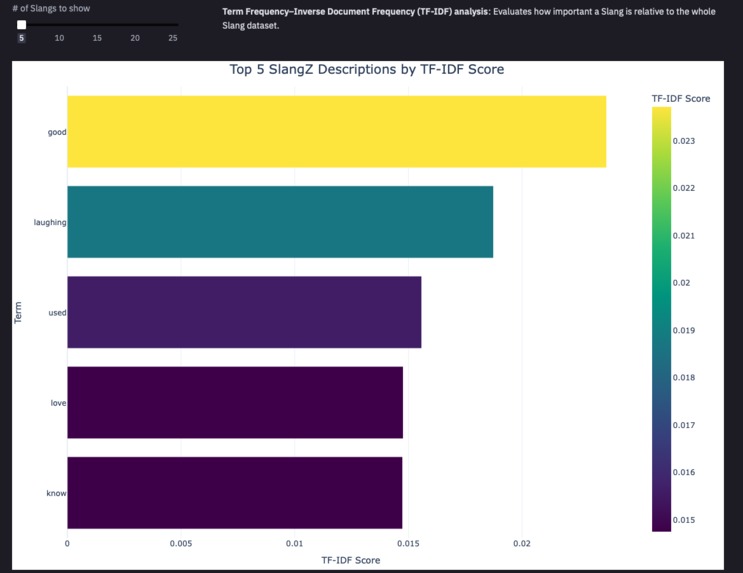This screenshot has height=573, width=743.
Task: Click the yellow 'good' bar
Action: (x=336, y=132)
